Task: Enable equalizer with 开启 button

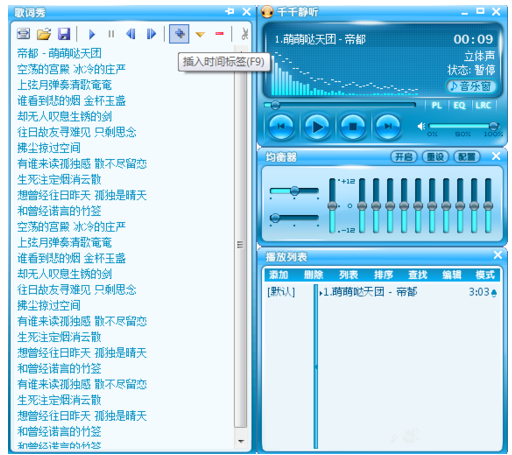Action: 404,157
